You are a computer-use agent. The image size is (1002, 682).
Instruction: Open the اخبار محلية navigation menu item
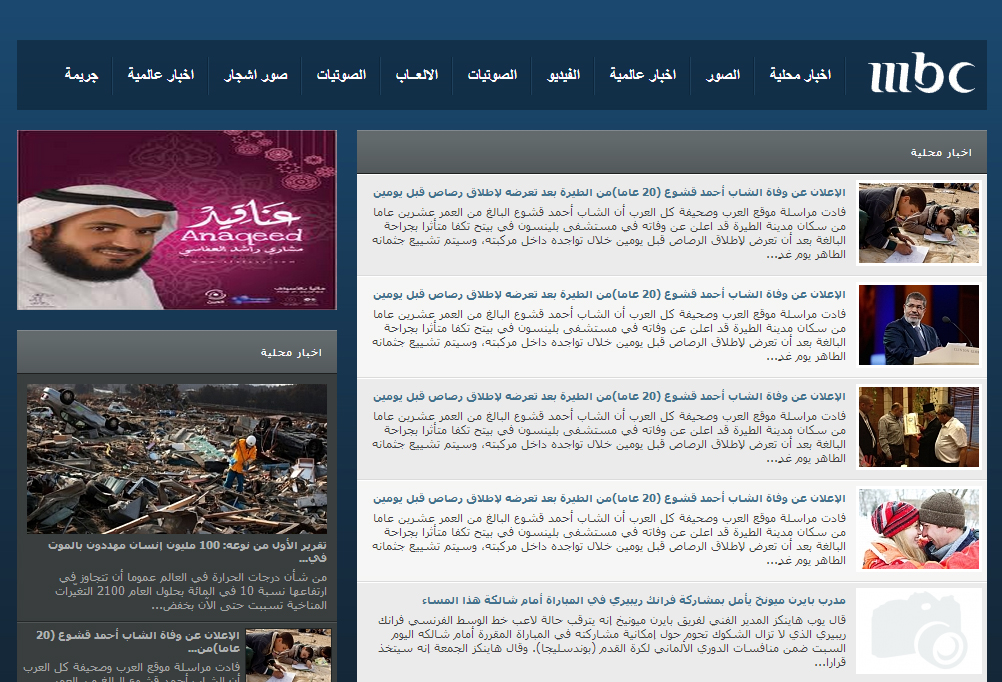(800, 75)
